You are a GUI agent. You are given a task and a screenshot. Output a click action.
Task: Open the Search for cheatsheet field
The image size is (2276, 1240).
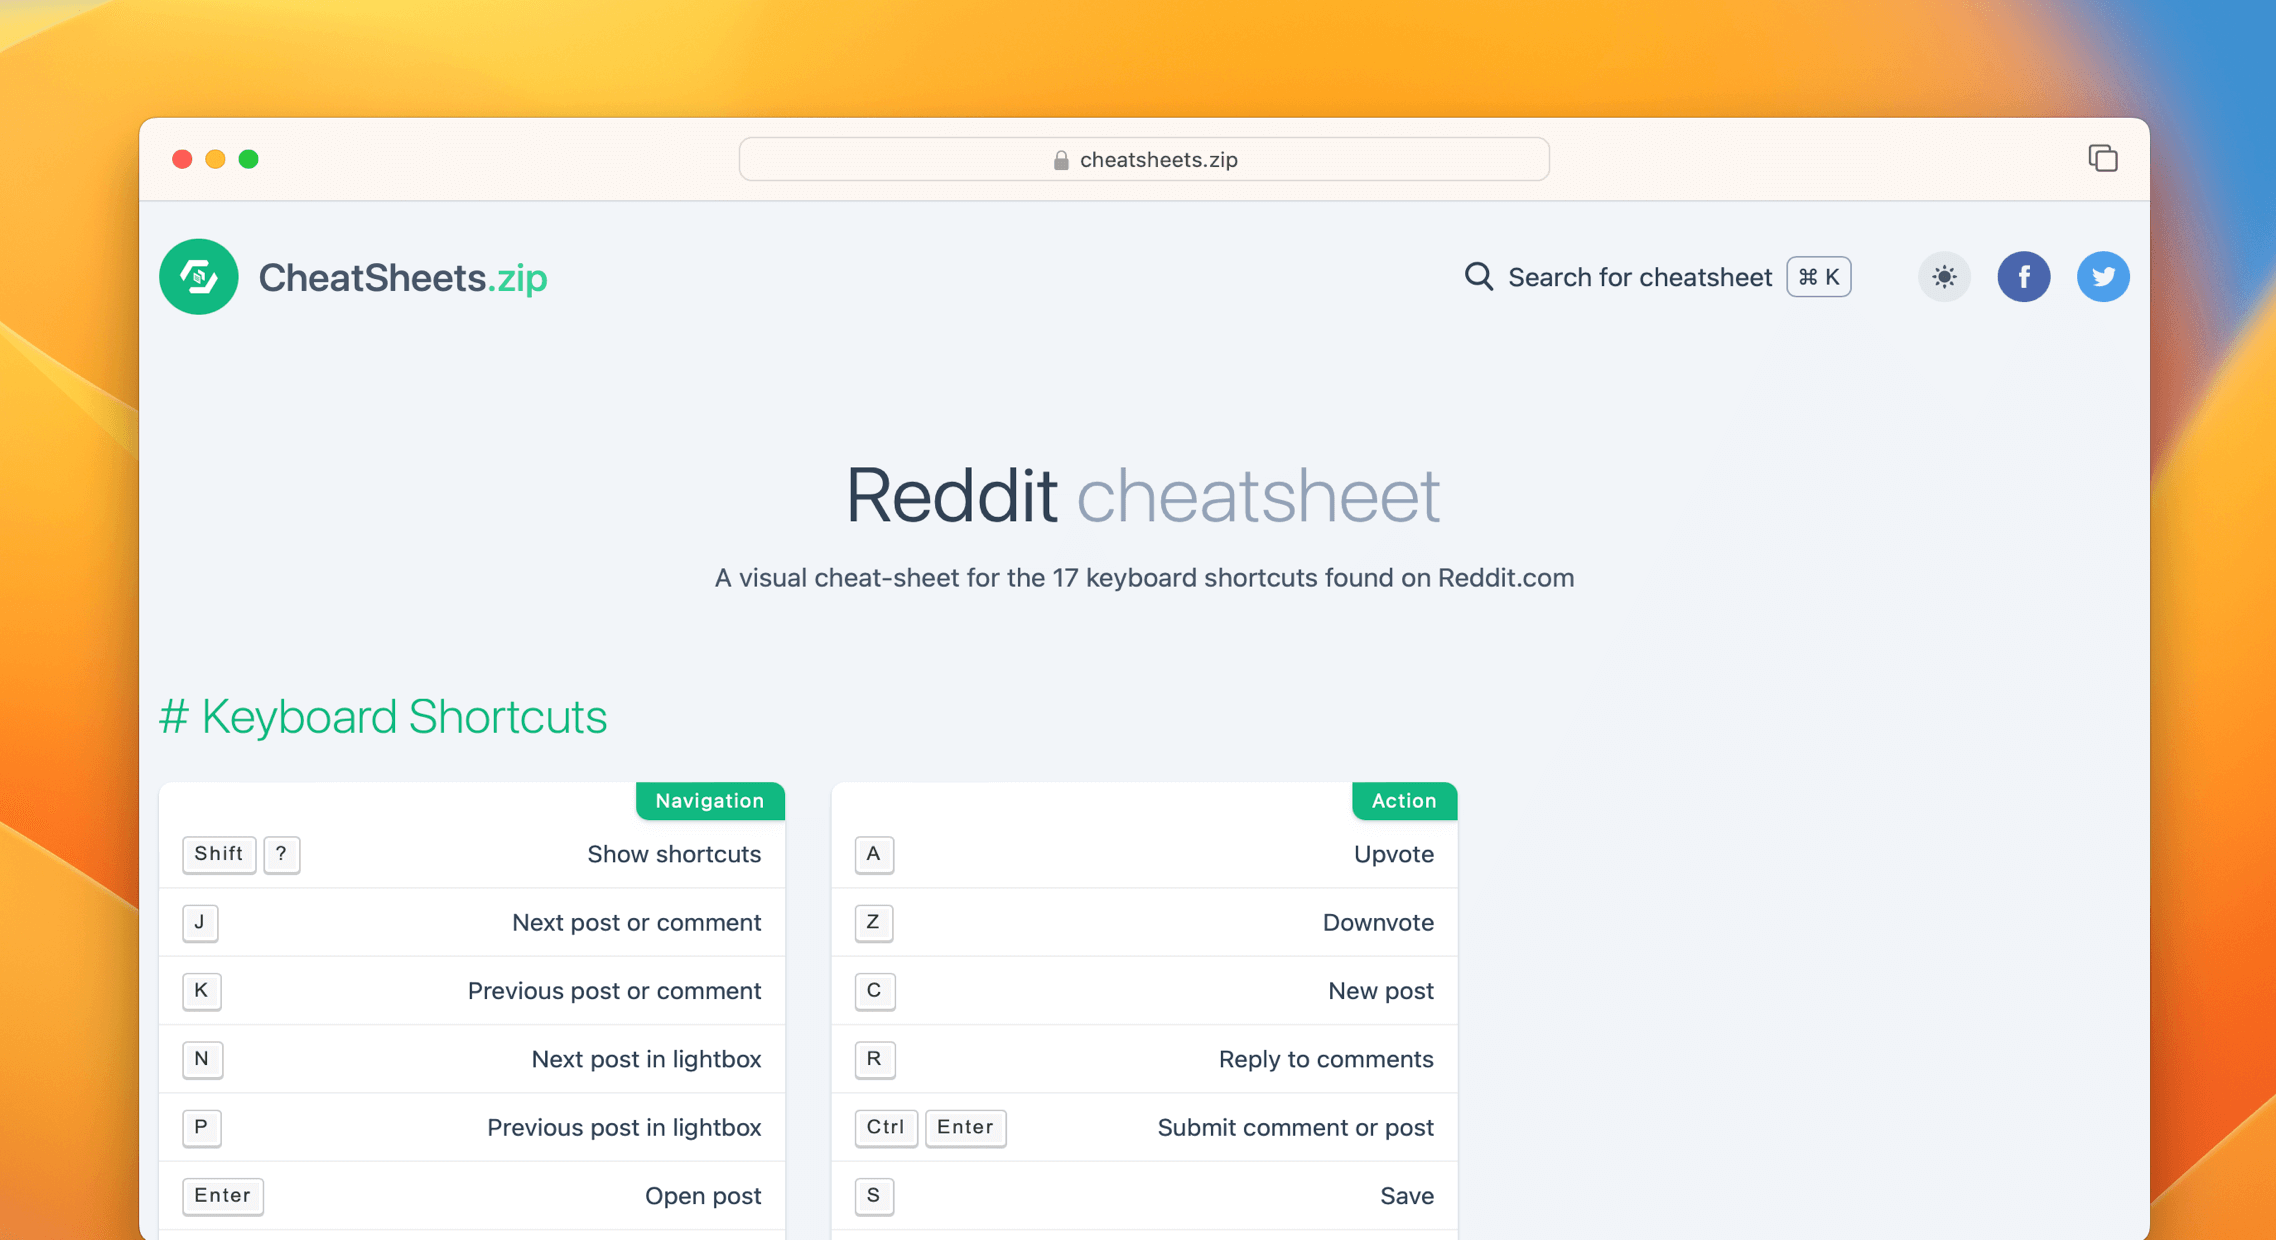(x=1657, y=277)
